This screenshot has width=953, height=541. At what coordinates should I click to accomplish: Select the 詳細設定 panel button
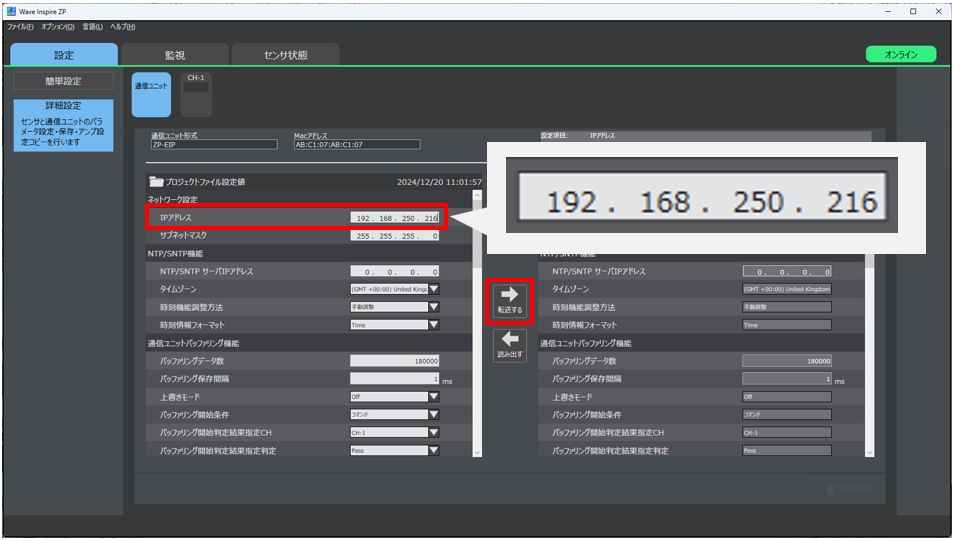63,124
